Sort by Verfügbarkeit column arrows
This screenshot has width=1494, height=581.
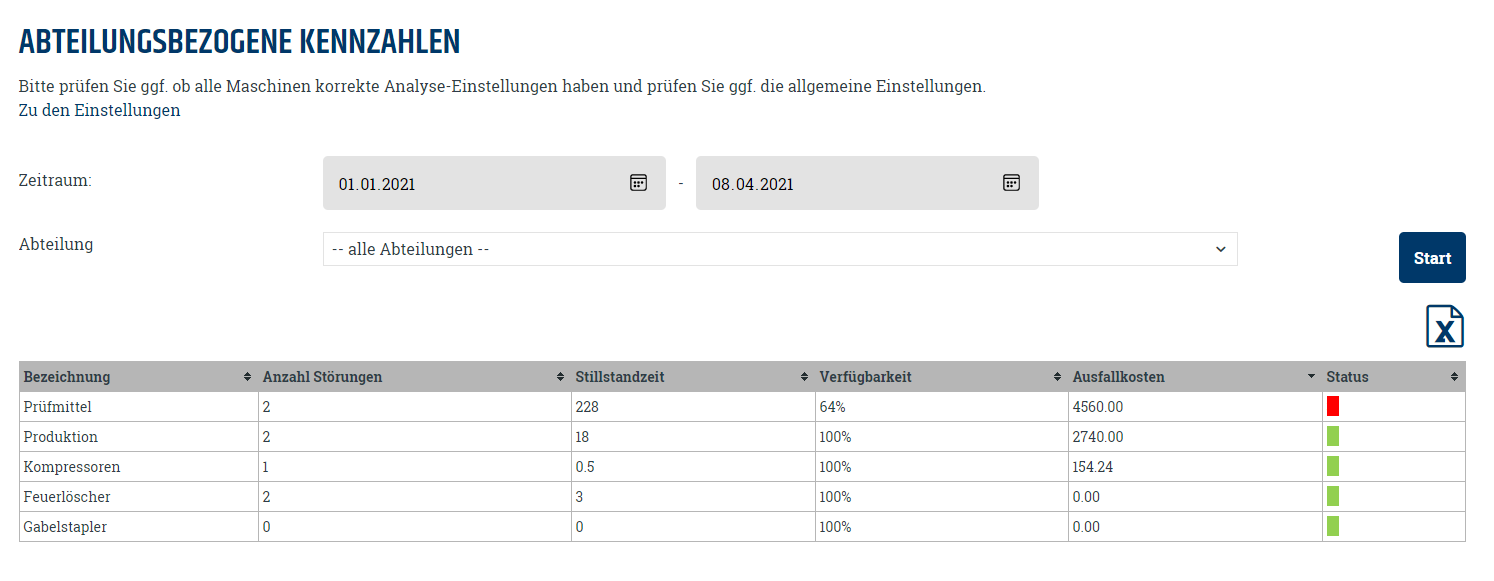coord(1057,377)
